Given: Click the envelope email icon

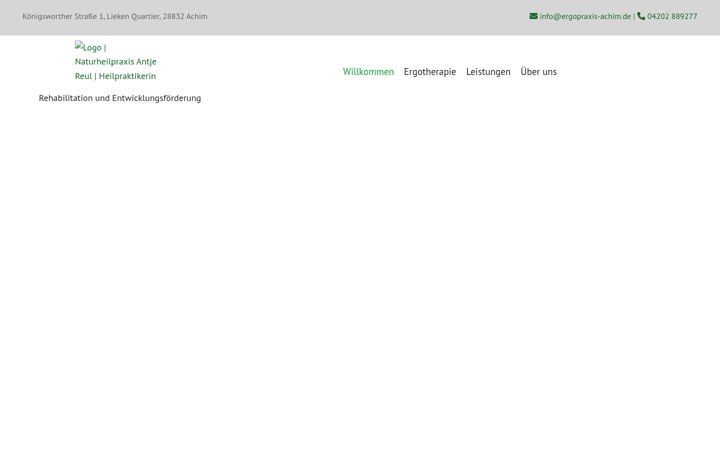Looking at the screenshot, I should point(533,16).
